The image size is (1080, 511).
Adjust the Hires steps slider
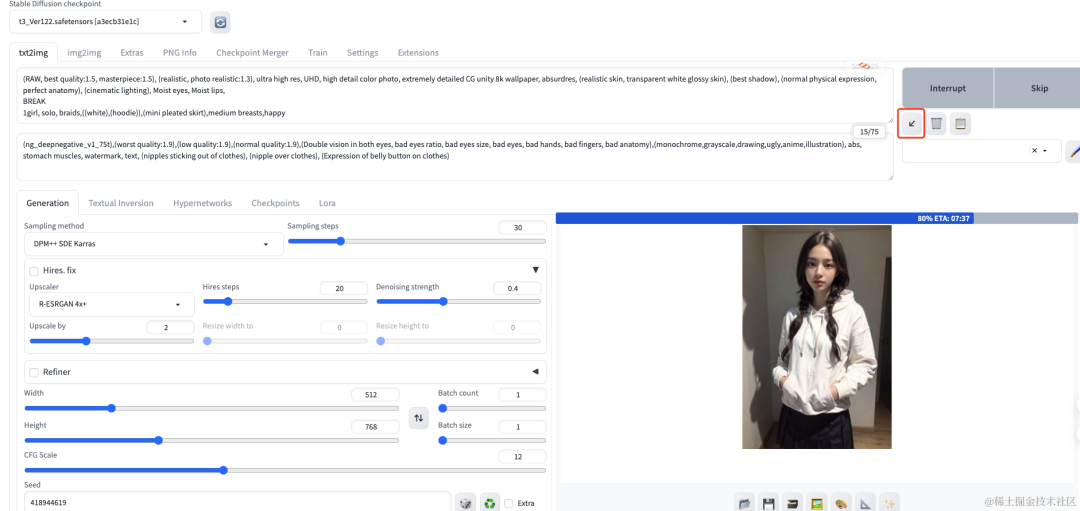point(285,301)
